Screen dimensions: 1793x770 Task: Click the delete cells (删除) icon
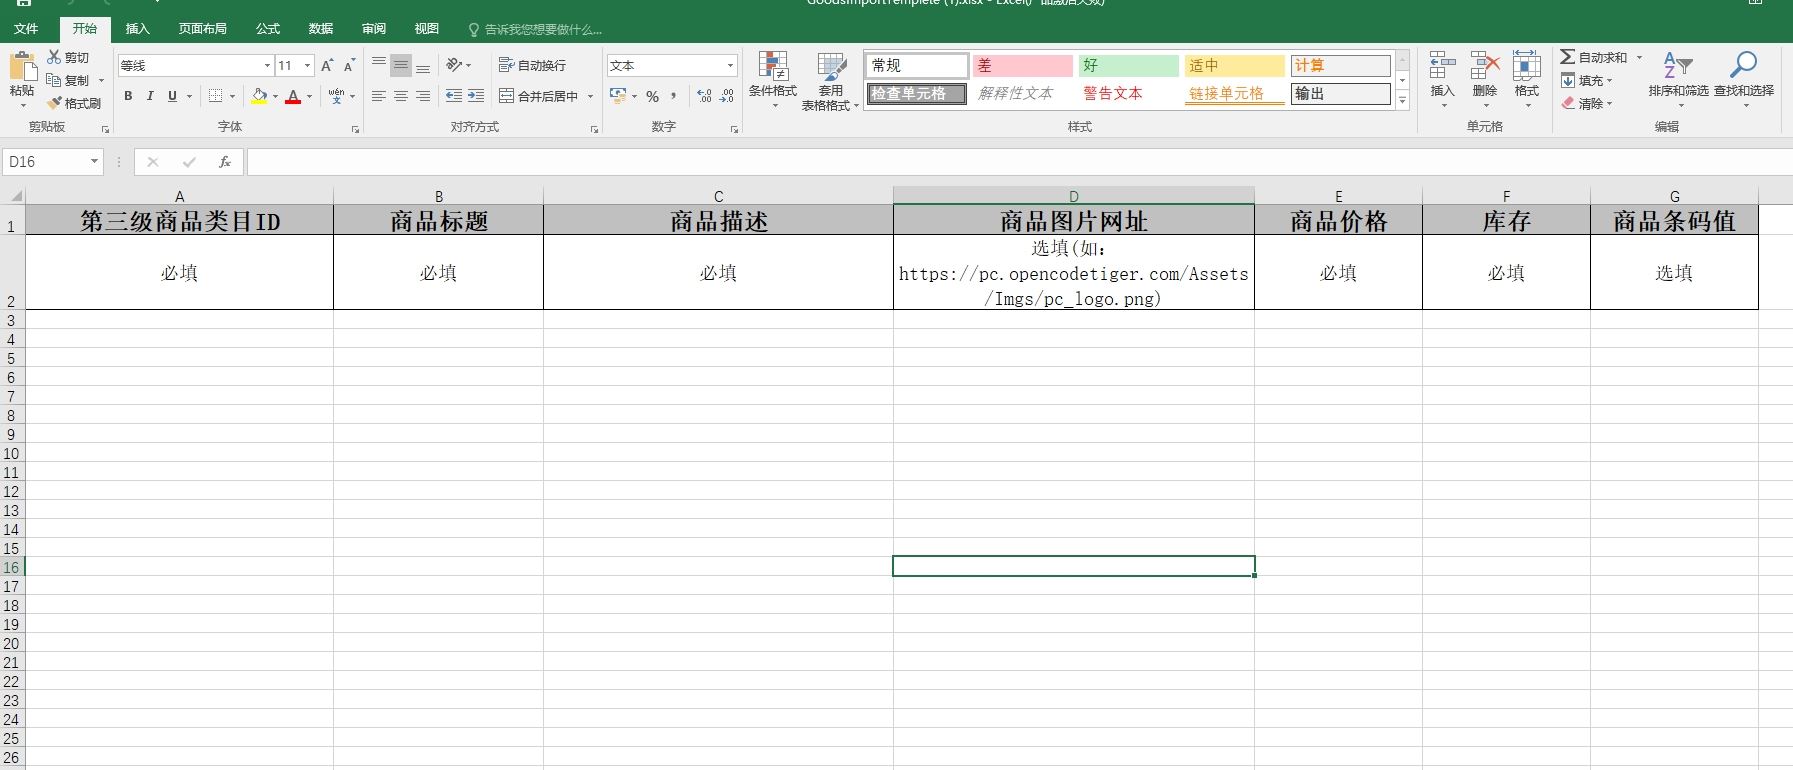coord(1484,67)
